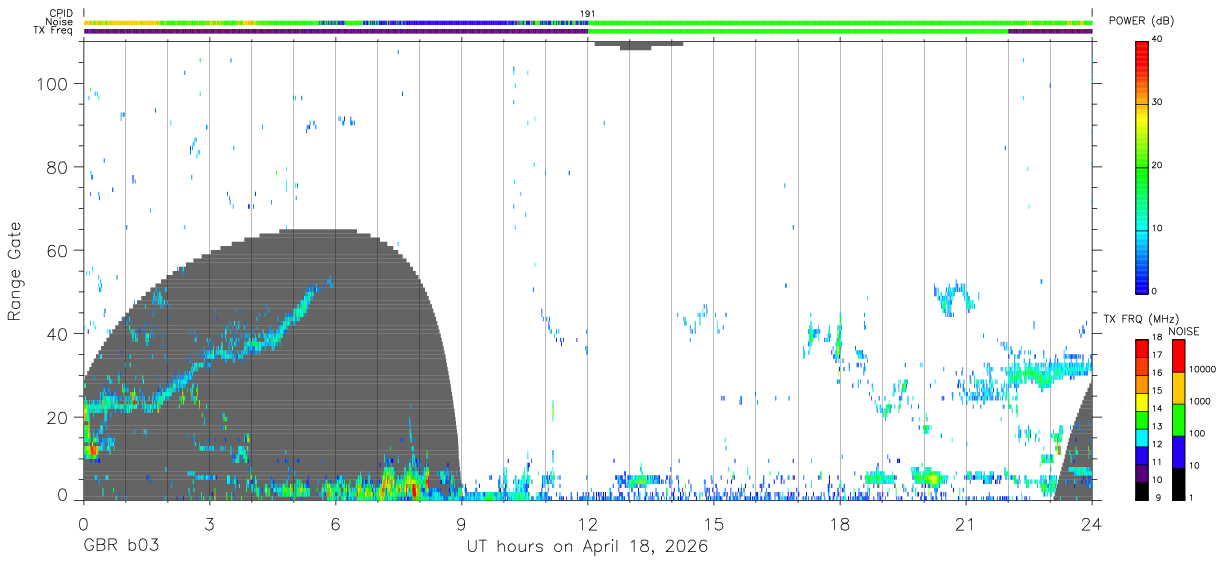This screenshot has width=1228, height=567.
Task: Click the x-axis tick label '21'
Action: [x=966, y=524]
